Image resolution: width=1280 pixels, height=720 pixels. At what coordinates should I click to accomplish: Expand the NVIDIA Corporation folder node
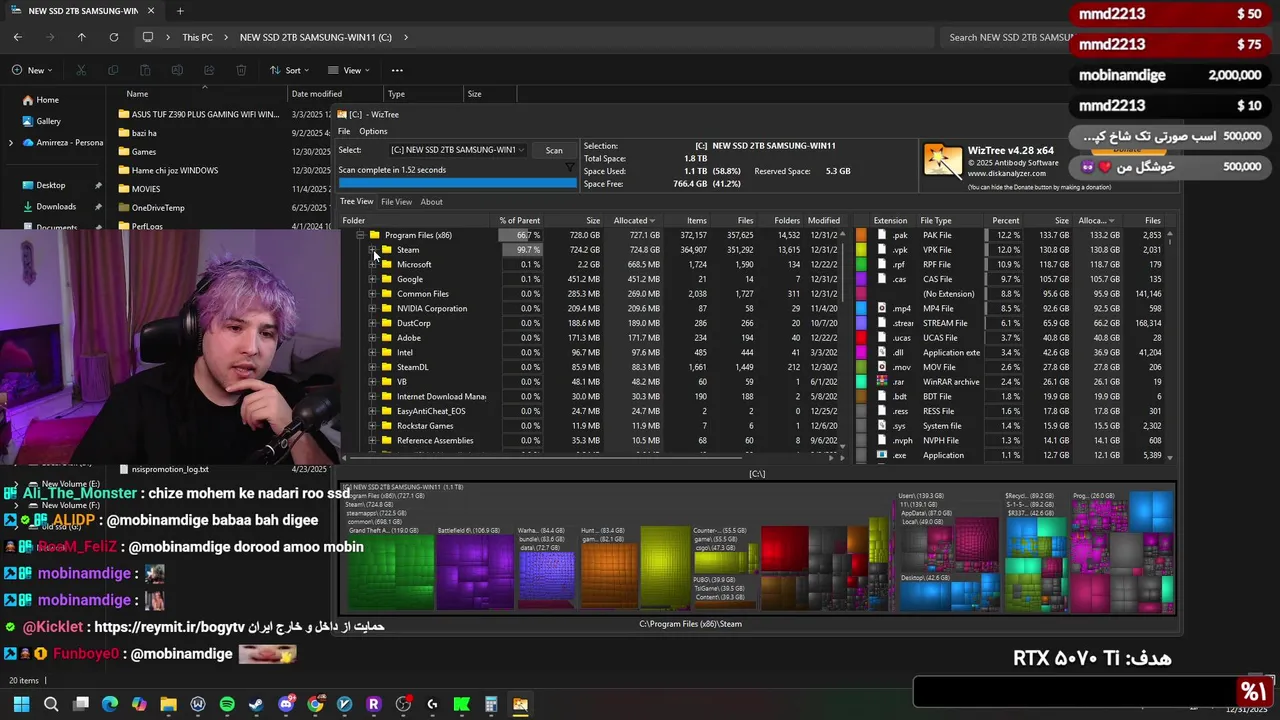pyautogui.click(x=372, y=309)
